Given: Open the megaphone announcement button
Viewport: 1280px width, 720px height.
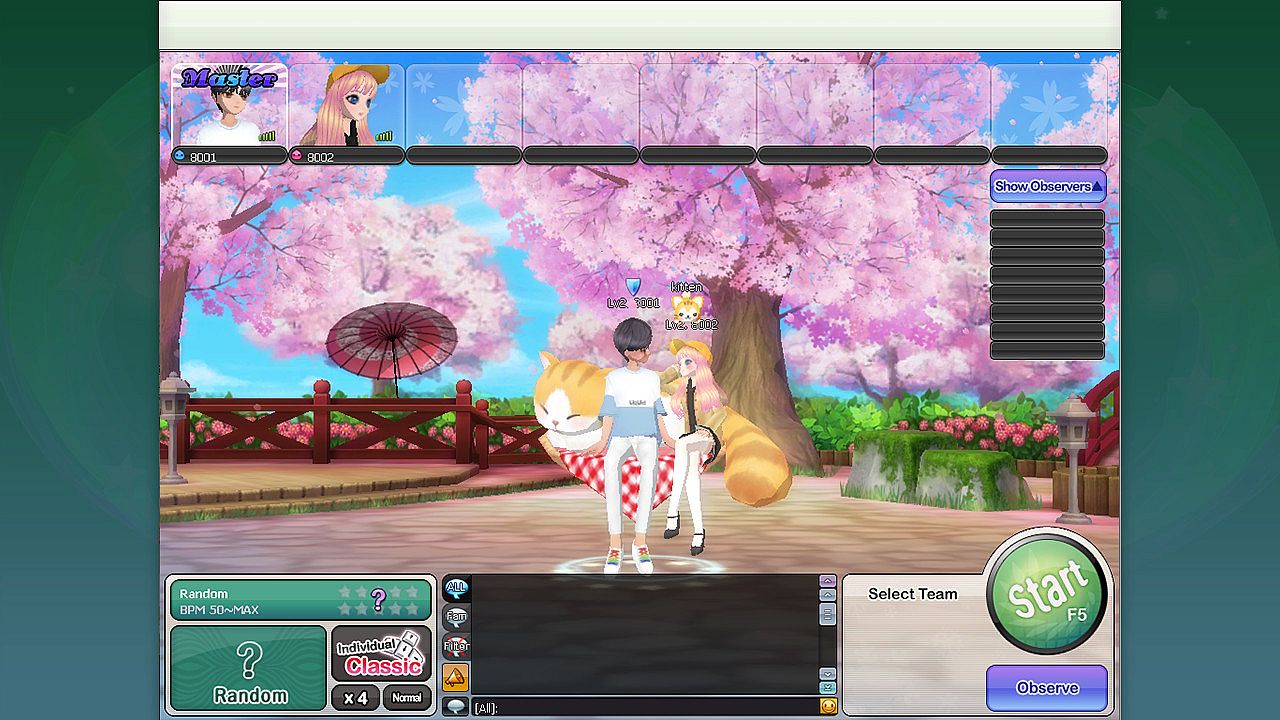Looking at the screenshot, I should click(x=455, y=677).
